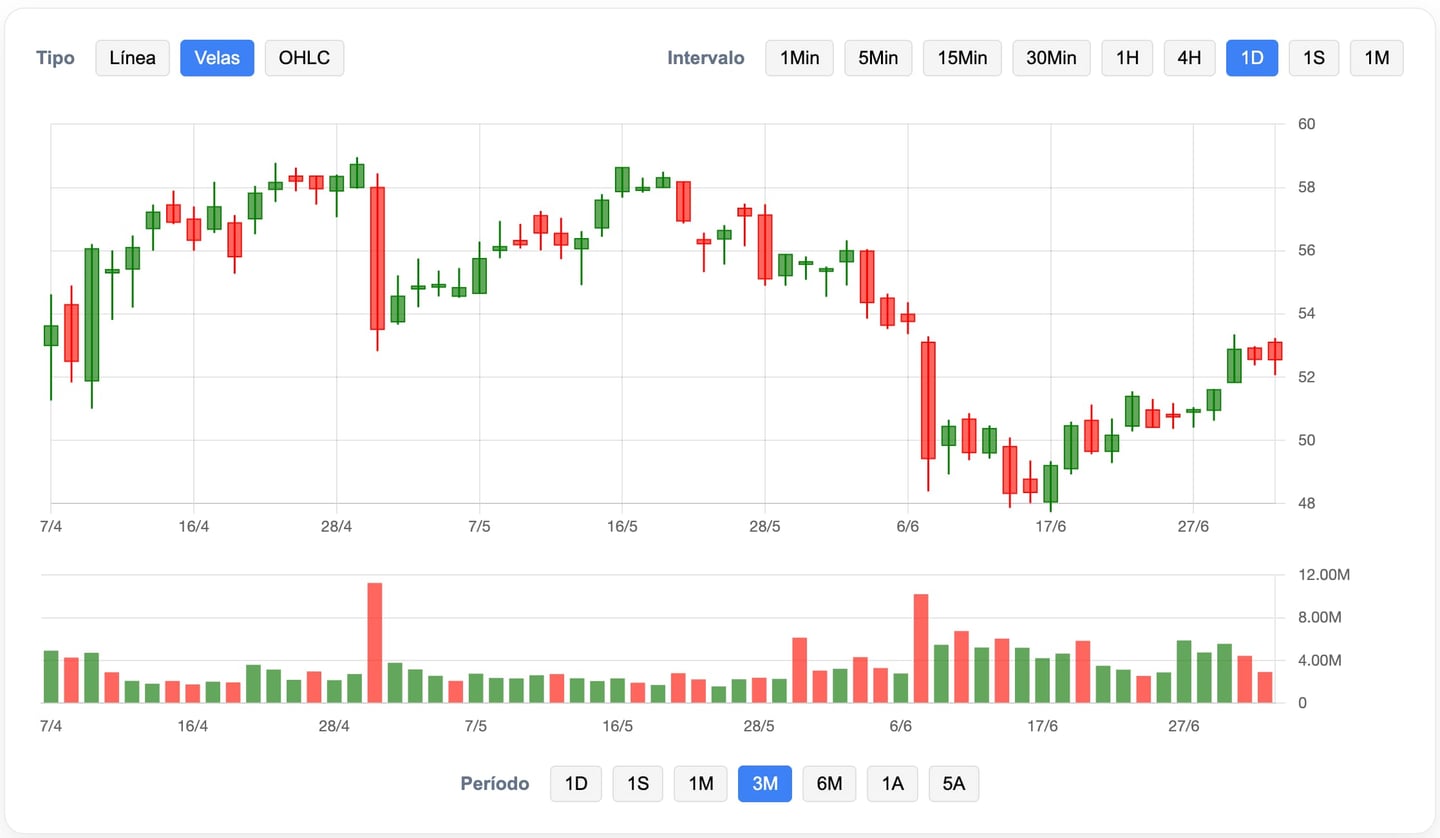The height and width of the screenshot is (838, 1440).
Task: Set Período to 1S
Action: pyautogui.click(x=638, y=784)
